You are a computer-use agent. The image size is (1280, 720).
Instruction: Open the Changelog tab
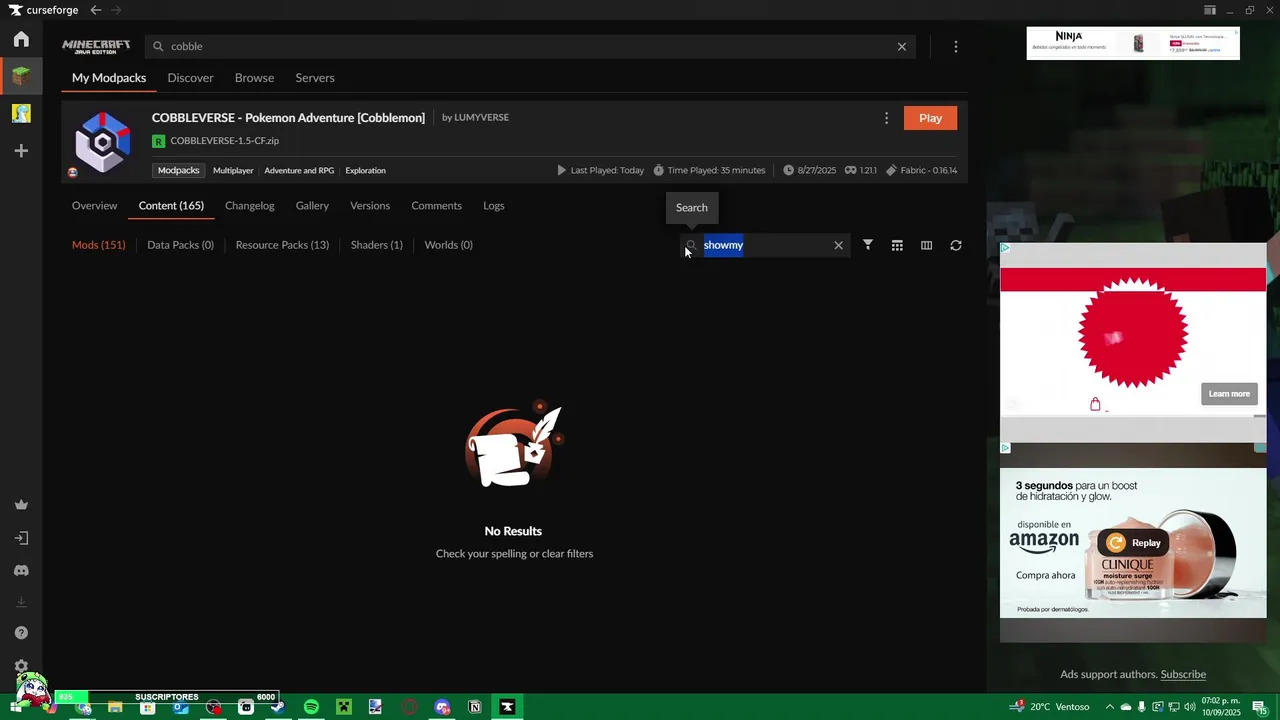pos(250,206)
